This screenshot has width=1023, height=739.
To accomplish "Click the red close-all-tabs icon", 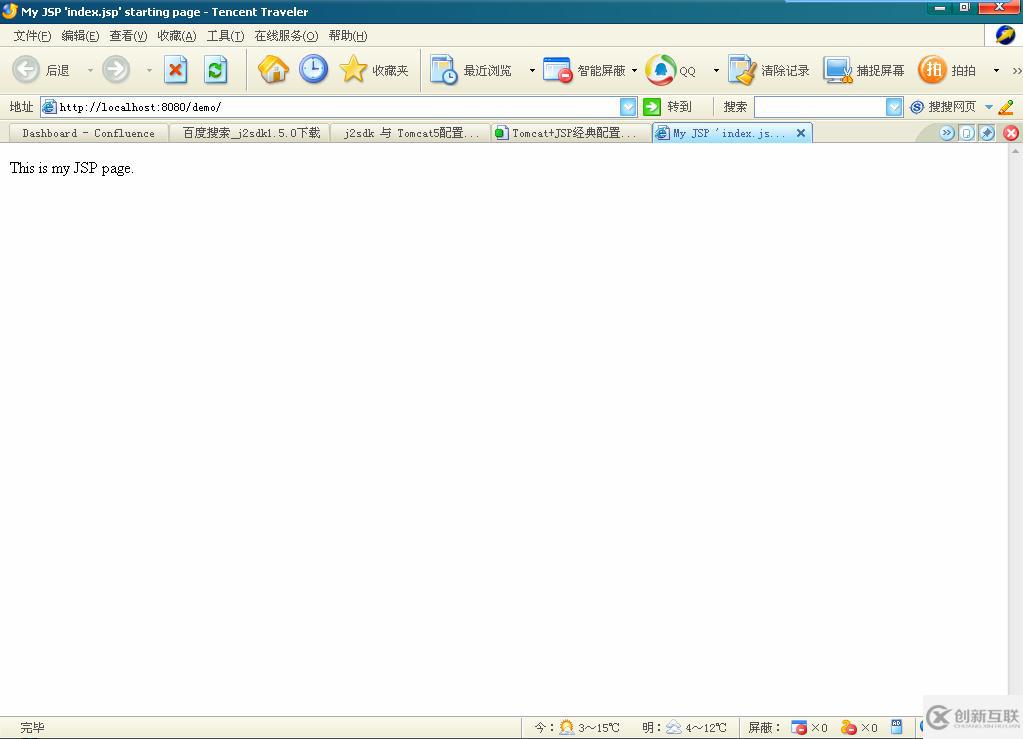I will click(1011, 133).
